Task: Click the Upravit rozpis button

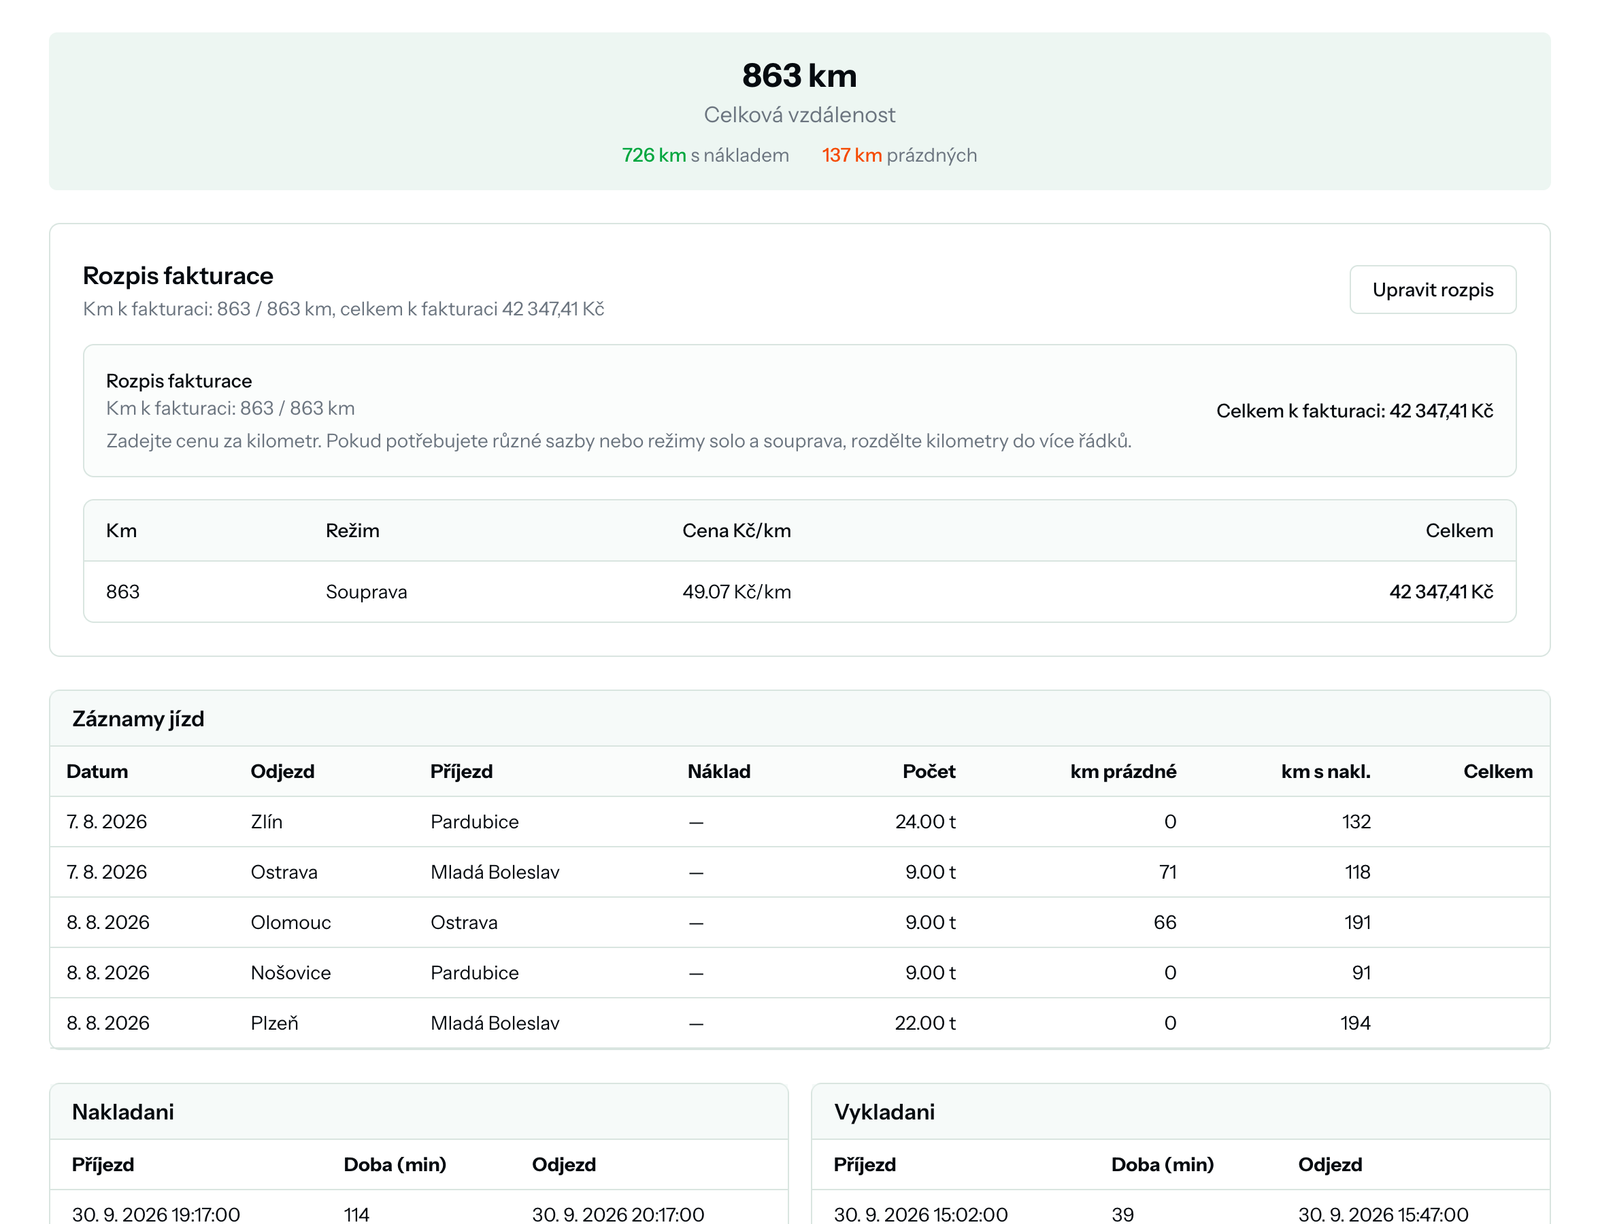Action: (1432, 290)
